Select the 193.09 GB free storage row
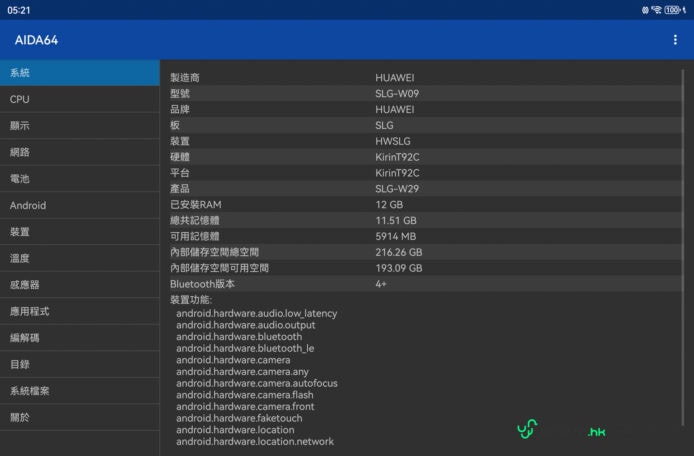Viewport: 694px width, 456px height. tap(425, 268)
